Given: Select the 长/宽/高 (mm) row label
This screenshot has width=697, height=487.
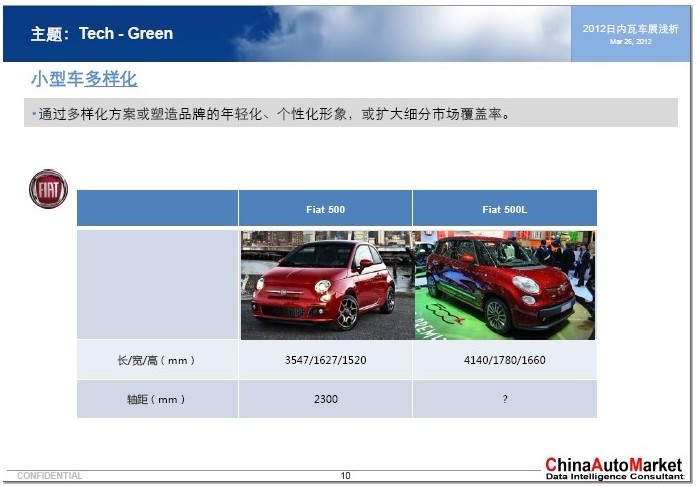Looking at the screenshot, I should pos(157,360).
